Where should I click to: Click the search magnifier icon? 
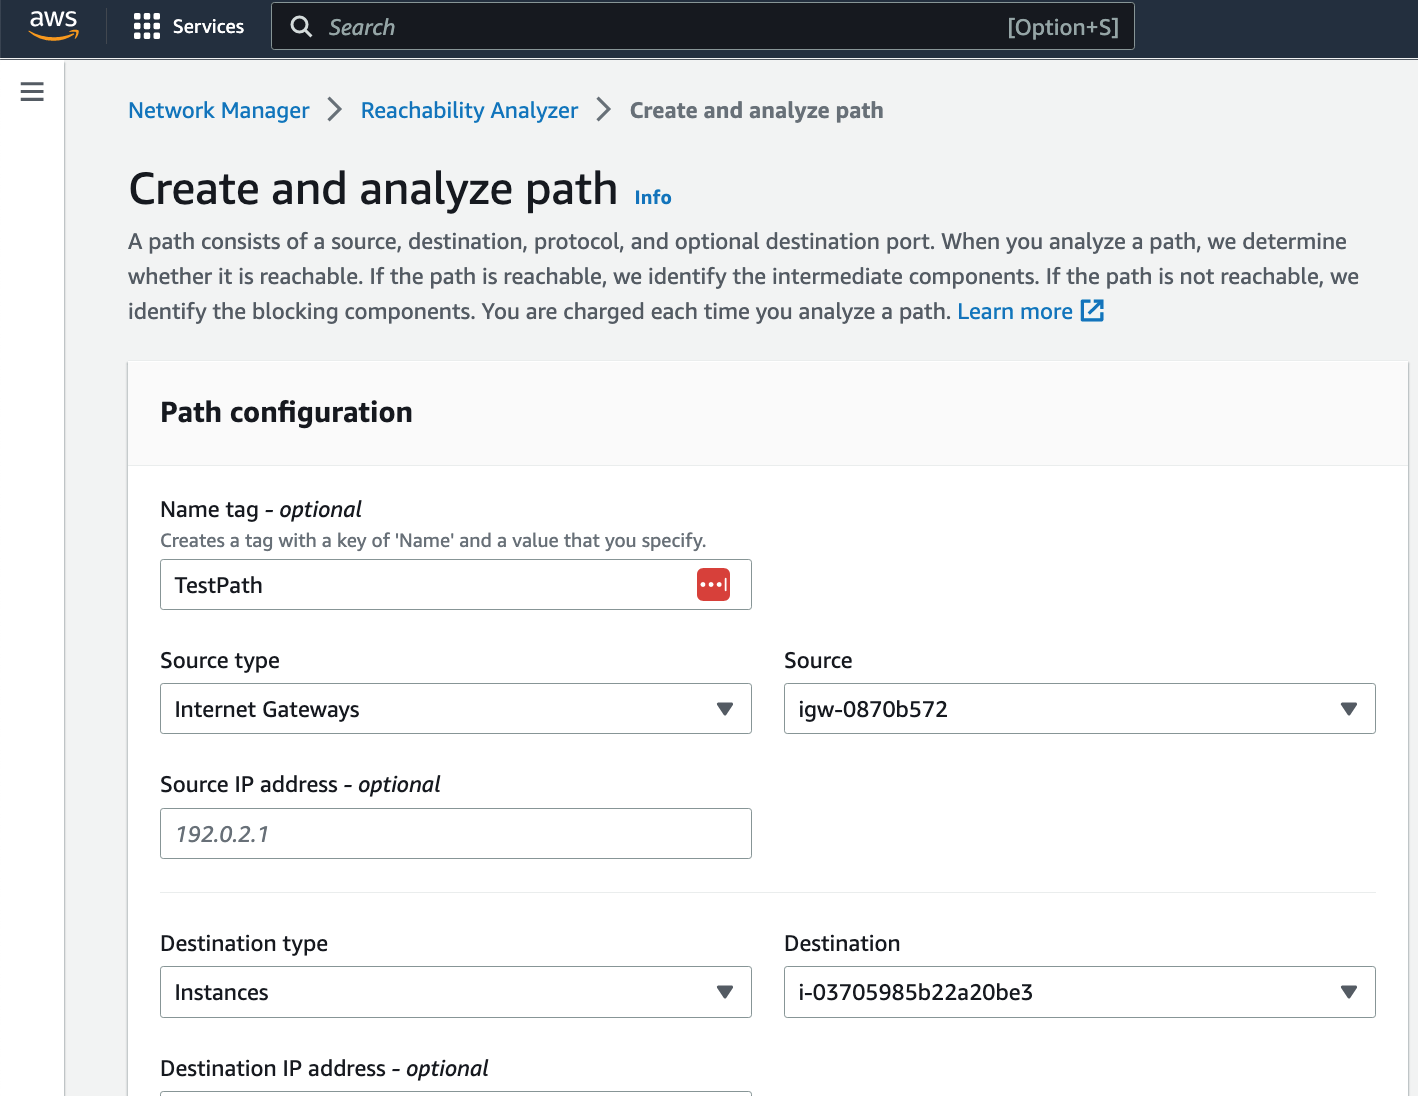click(301, 26)
